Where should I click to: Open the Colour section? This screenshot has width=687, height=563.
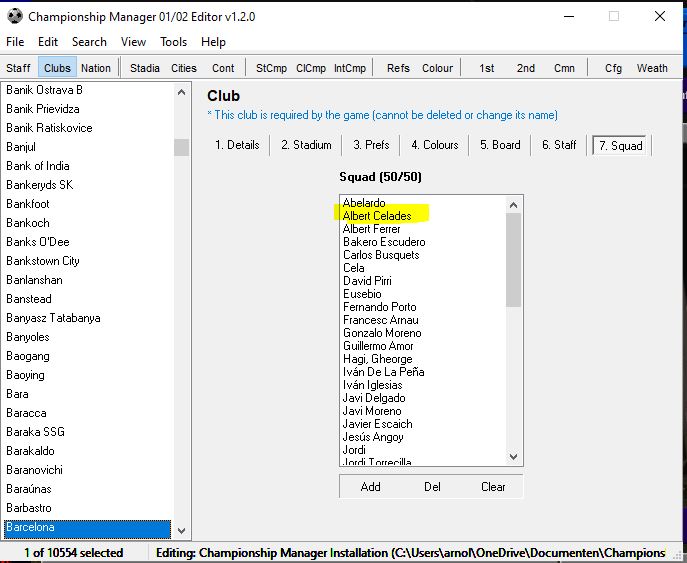[437, 68]
